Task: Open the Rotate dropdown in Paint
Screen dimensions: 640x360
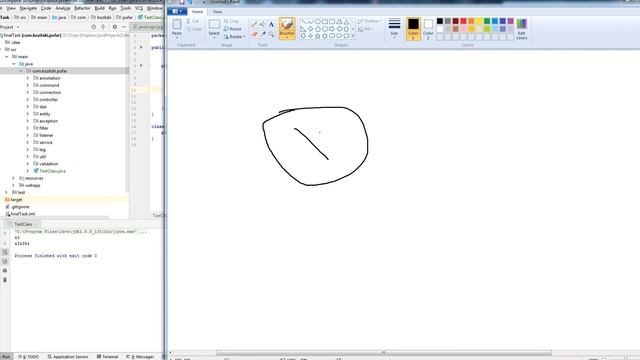Action: [x=234, y=37]
